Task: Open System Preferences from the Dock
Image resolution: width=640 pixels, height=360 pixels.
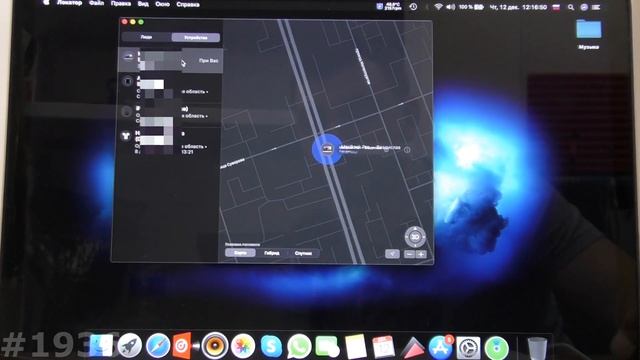Action: coord(468,347)
